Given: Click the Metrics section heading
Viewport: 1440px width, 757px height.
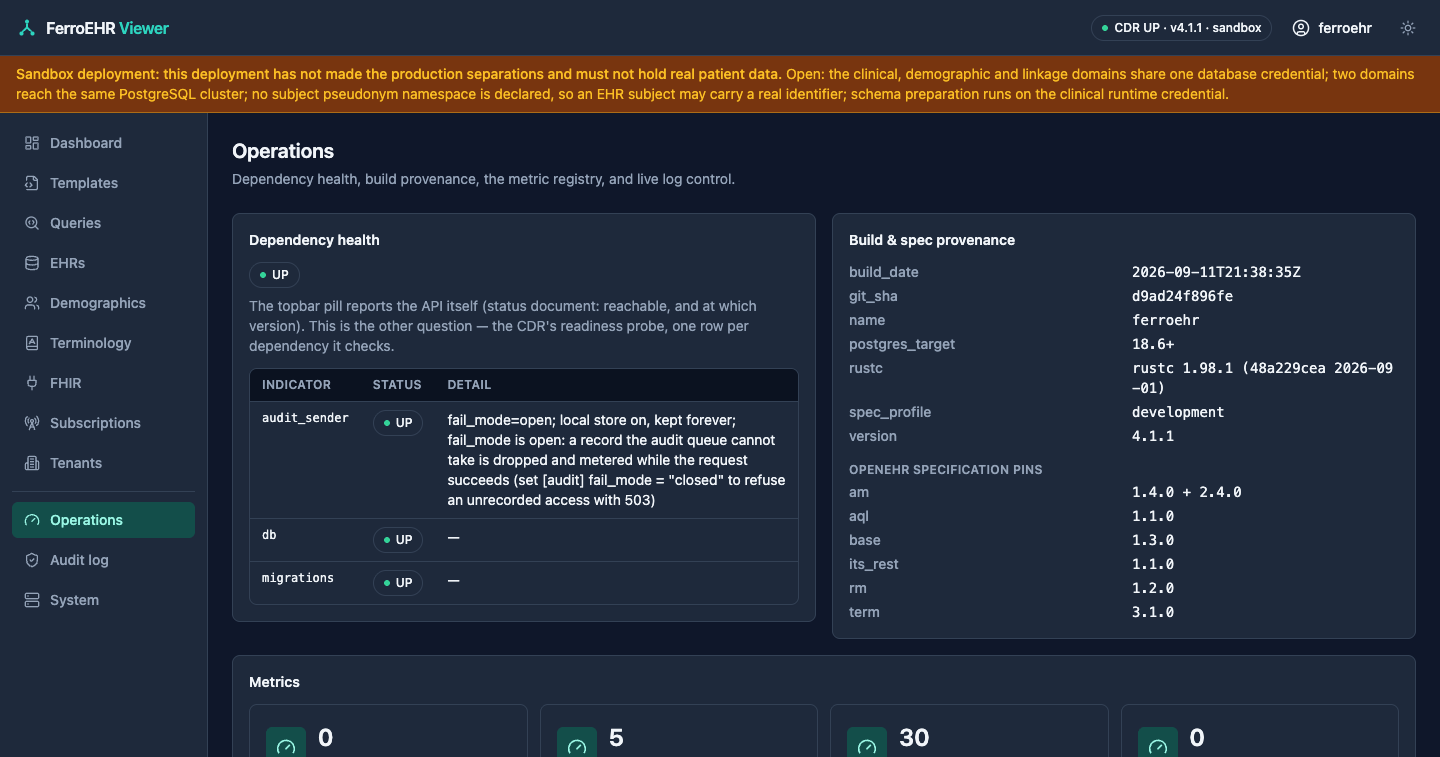Looking at the screenshot, I should [275, 682].
